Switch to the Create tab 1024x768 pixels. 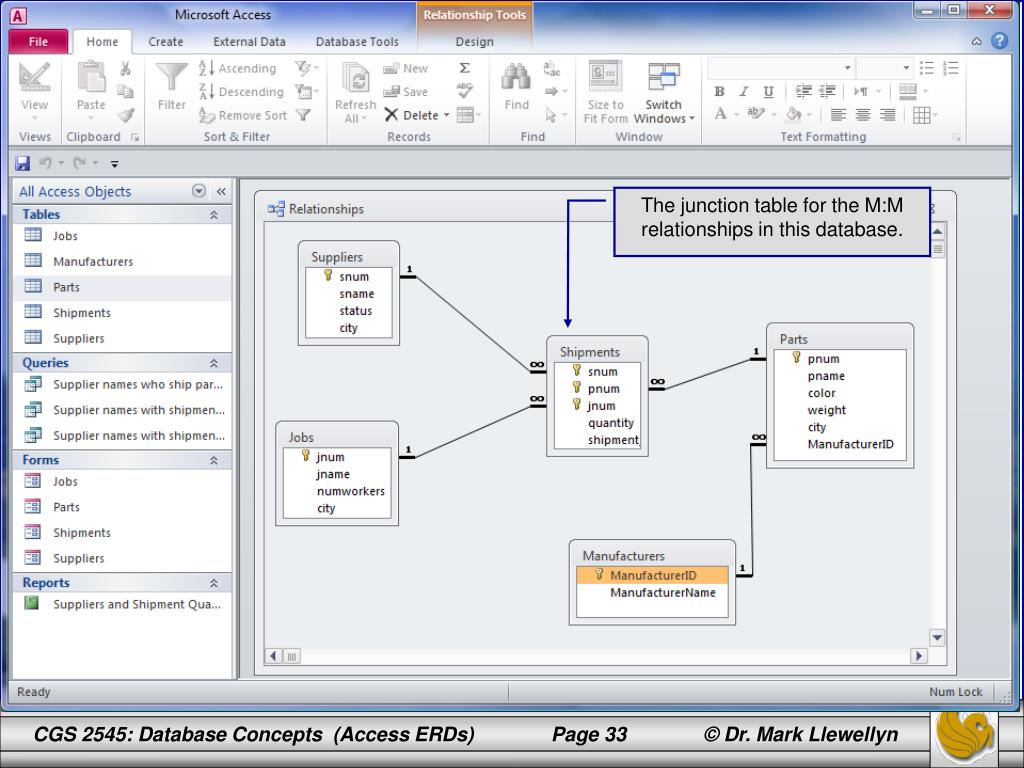coord(166,41)
